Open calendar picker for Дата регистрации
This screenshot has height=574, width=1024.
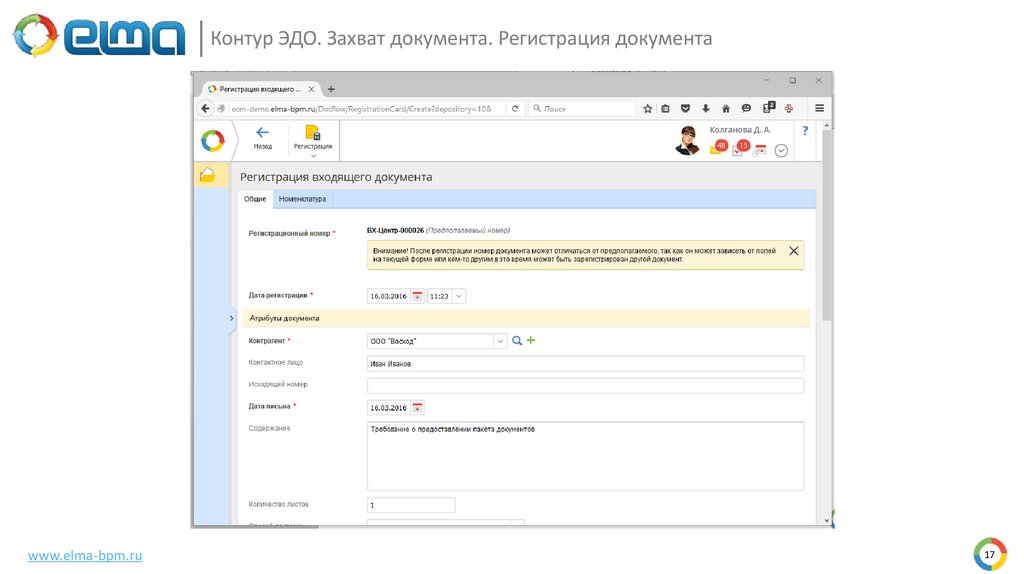click(417, 296)
